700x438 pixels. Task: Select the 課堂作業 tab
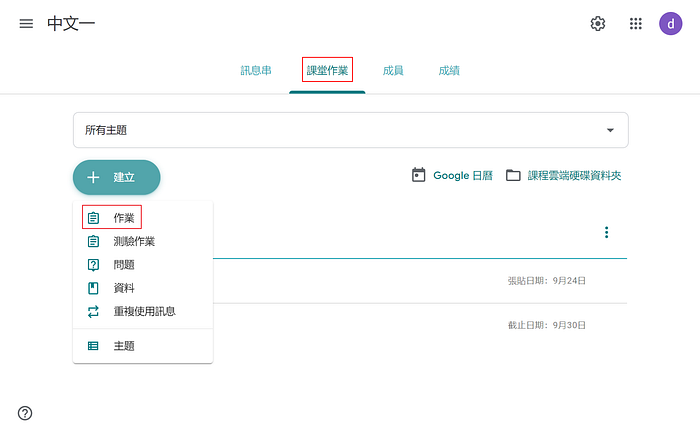click(x=327, y=71)
